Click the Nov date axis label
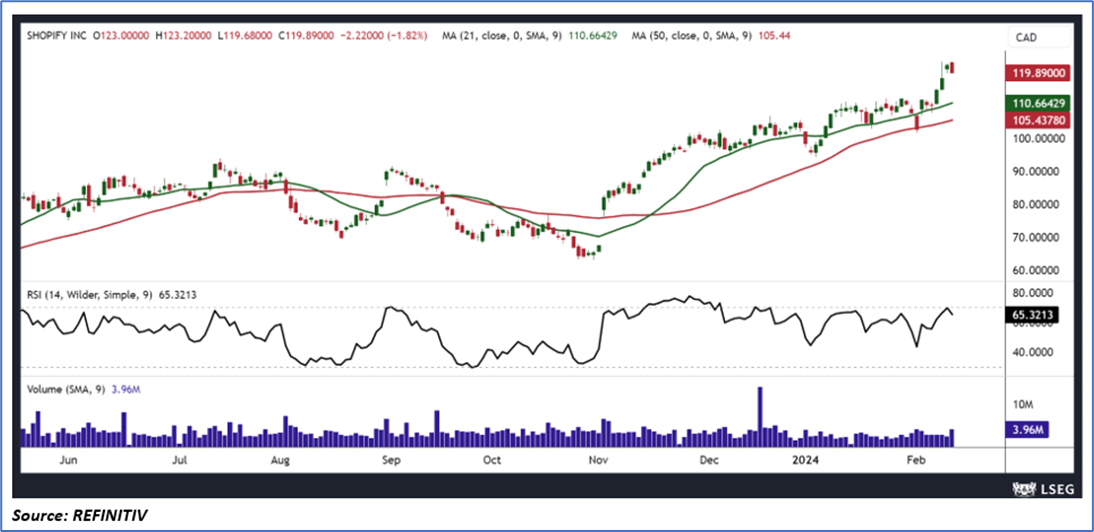The image size is (1094, 532). [597, 460]
